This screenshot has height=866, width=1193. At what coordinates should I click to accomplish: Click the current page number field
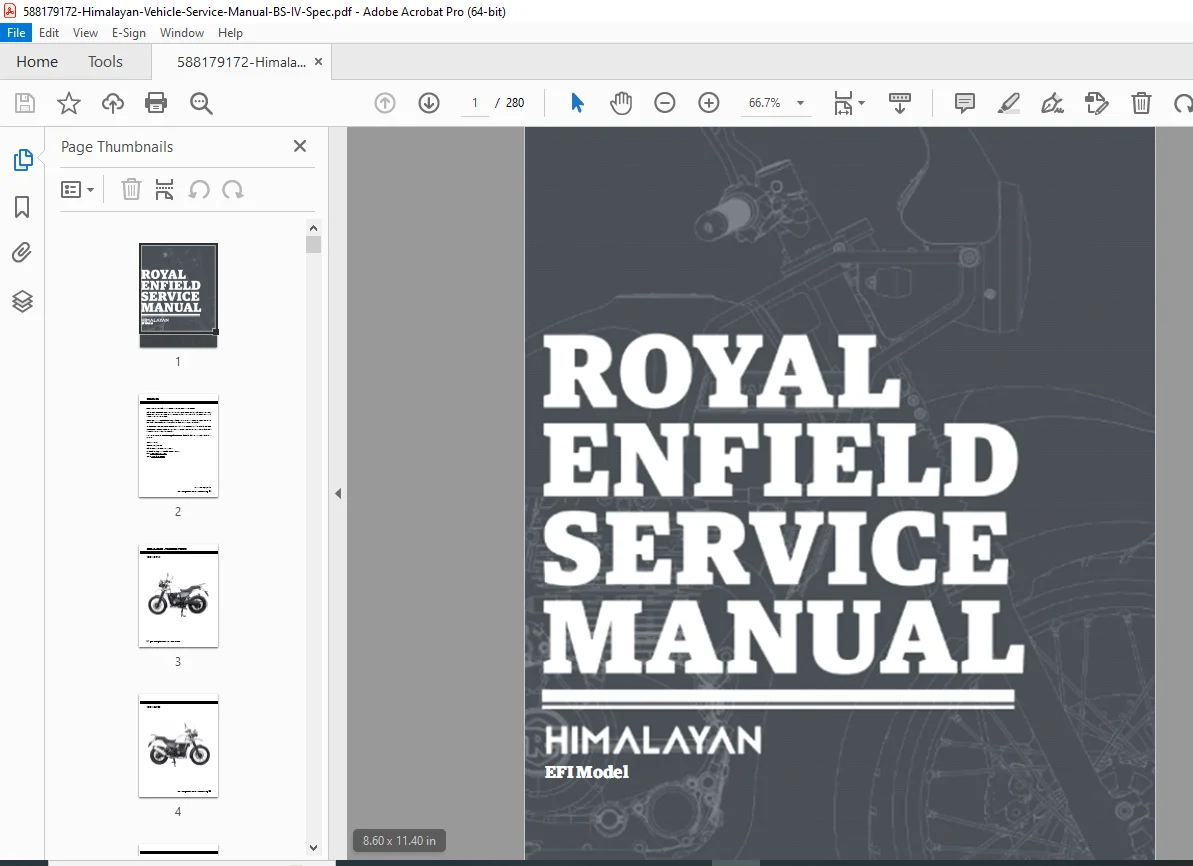475,103
